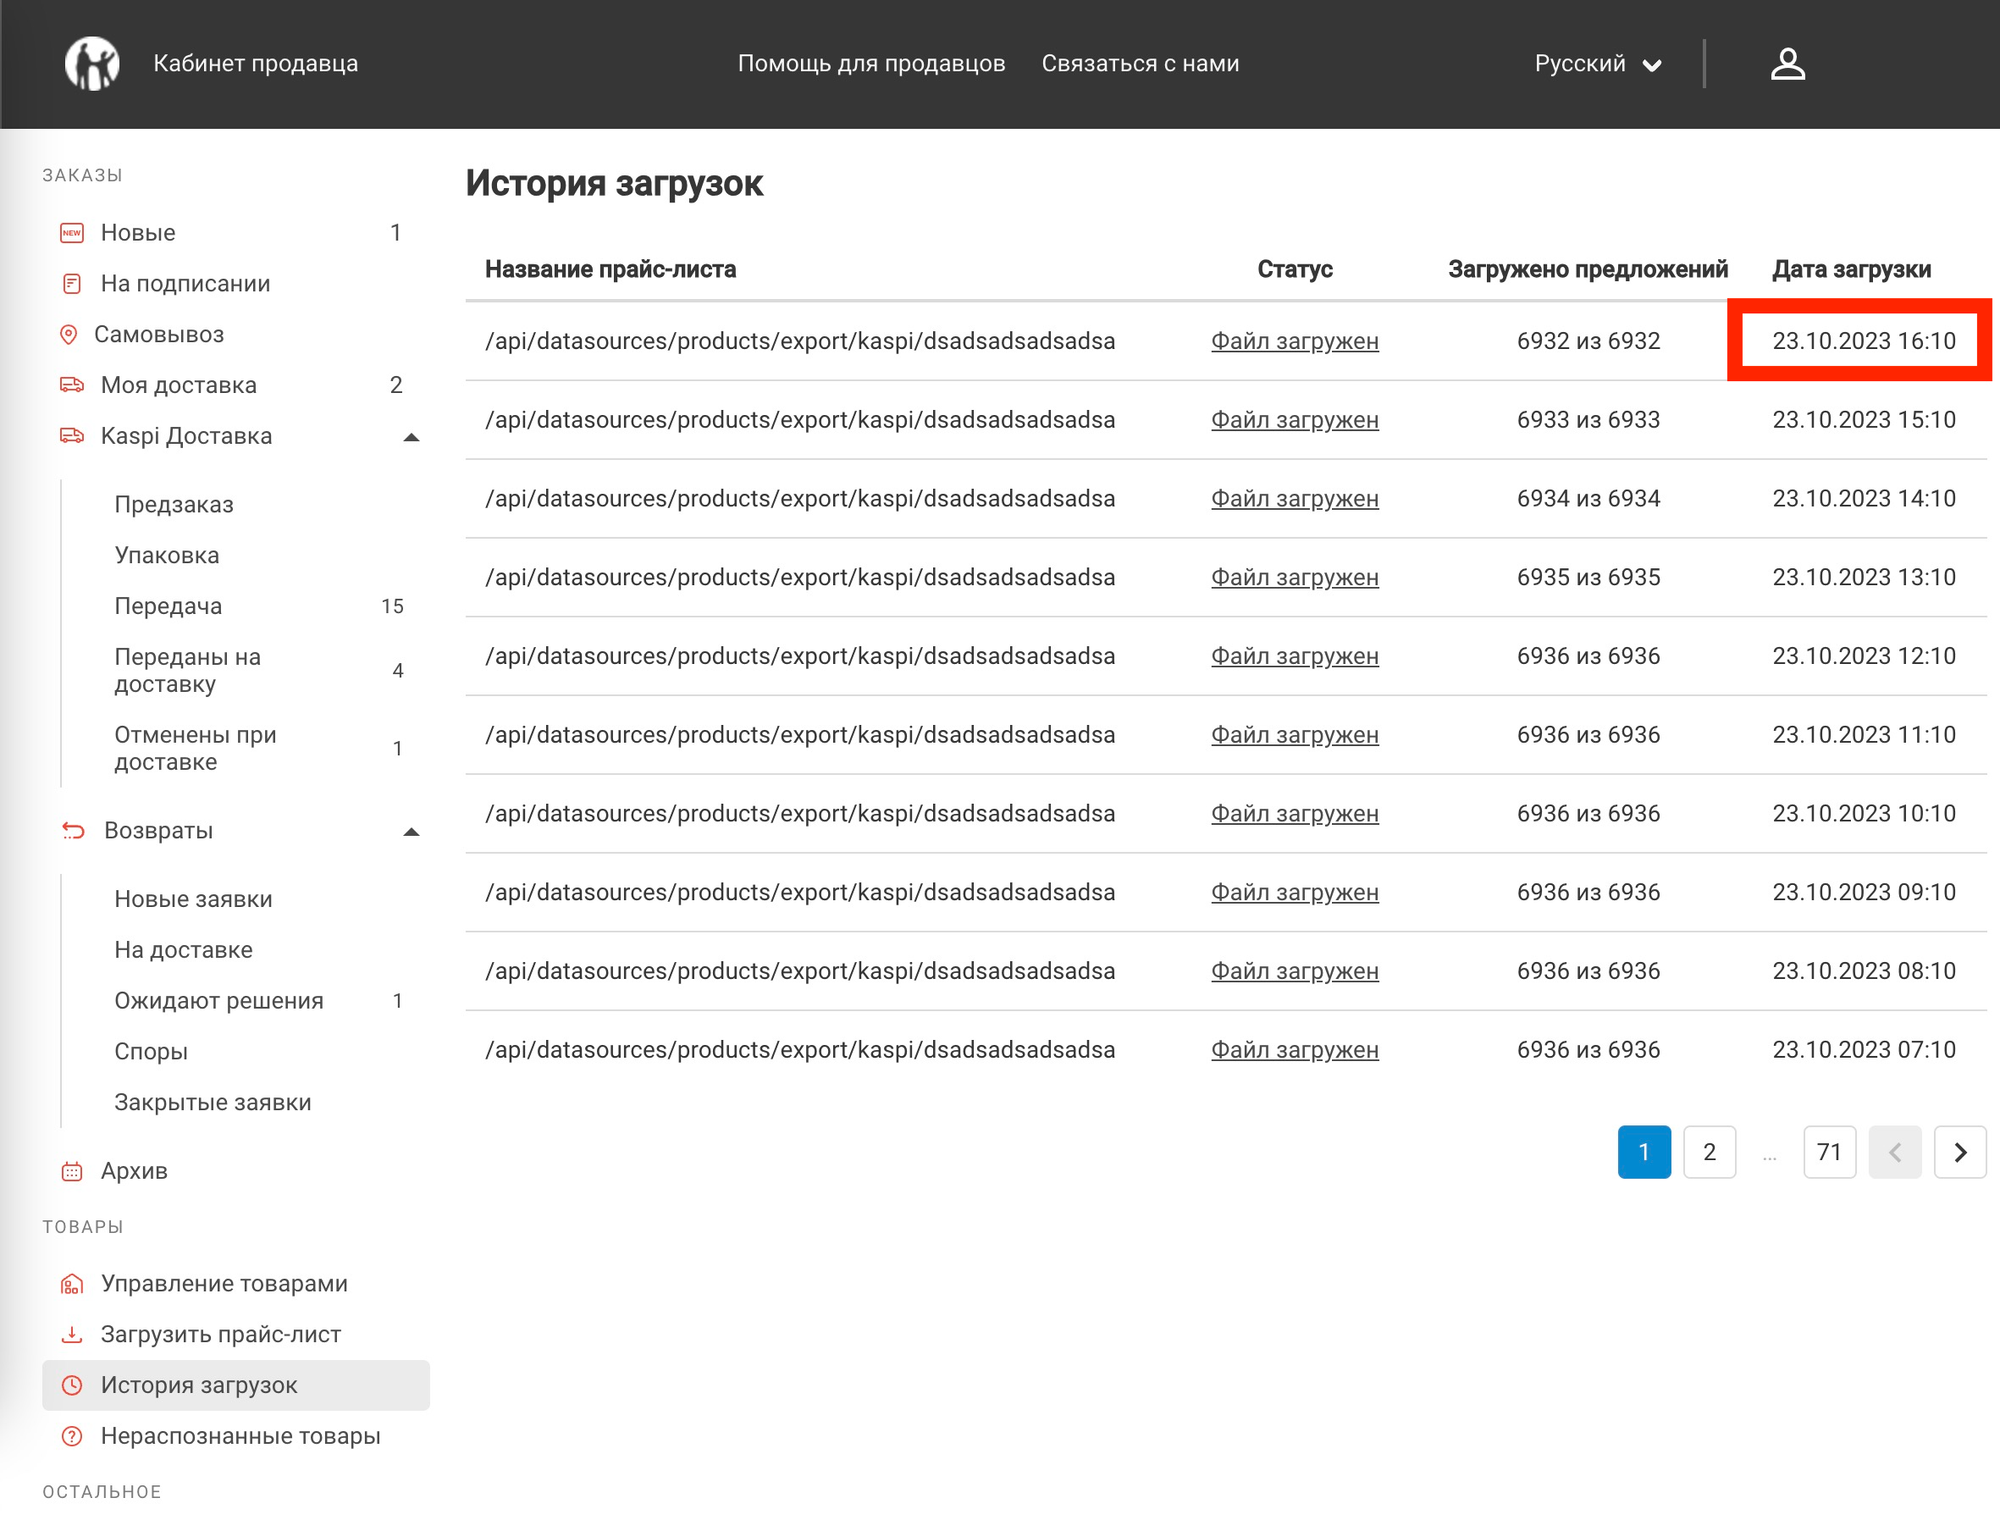Click the Нераспознанные товары question icon

click(72, 1437)
